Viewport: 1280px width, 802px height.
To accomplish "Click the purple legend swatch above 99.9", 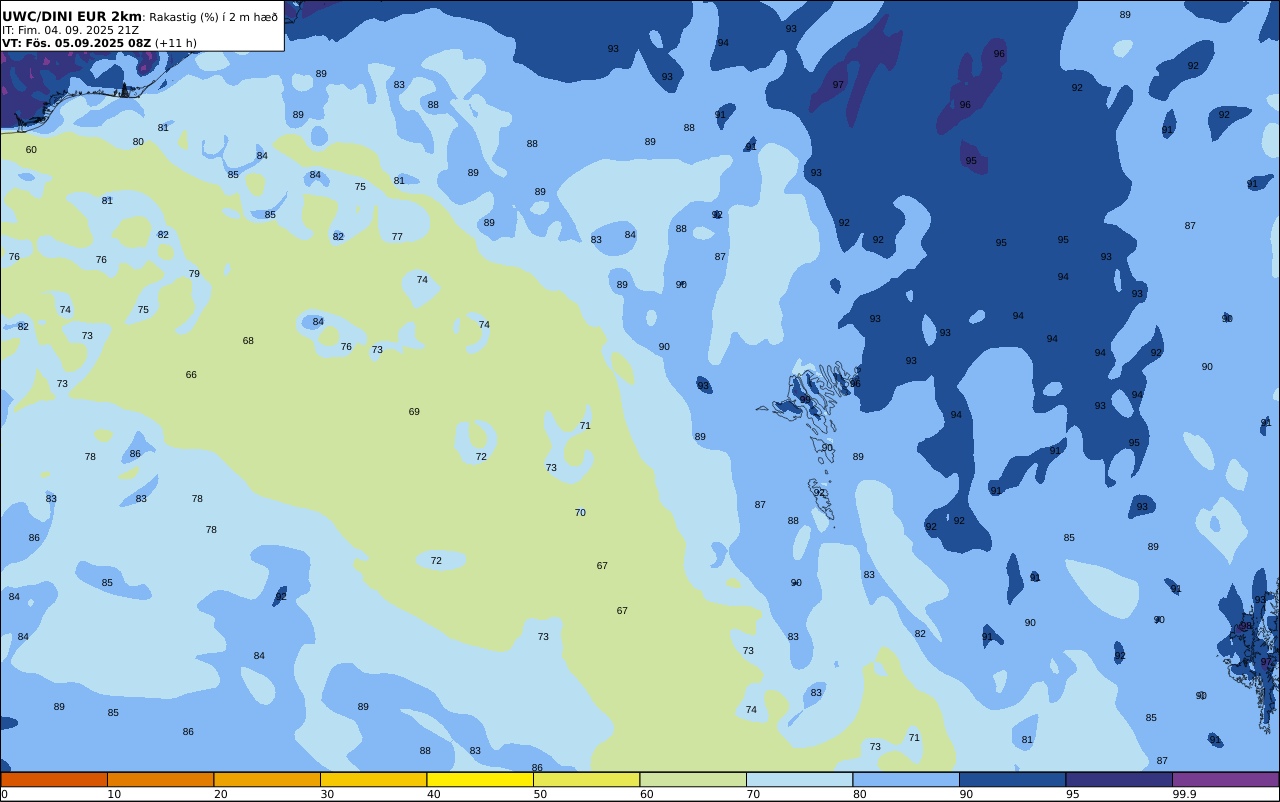I will (1225, 779).
